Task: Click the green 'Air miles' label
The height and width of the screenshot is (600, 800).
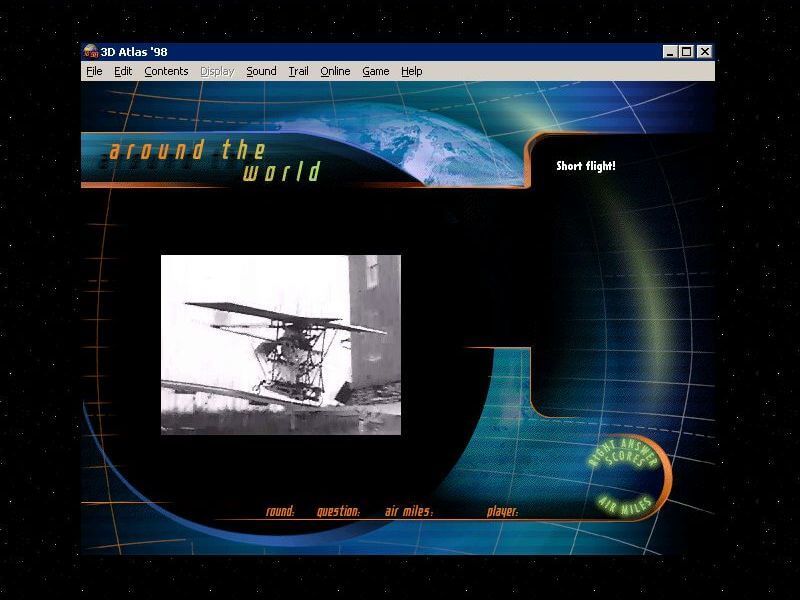Action: tap(626, 505)
